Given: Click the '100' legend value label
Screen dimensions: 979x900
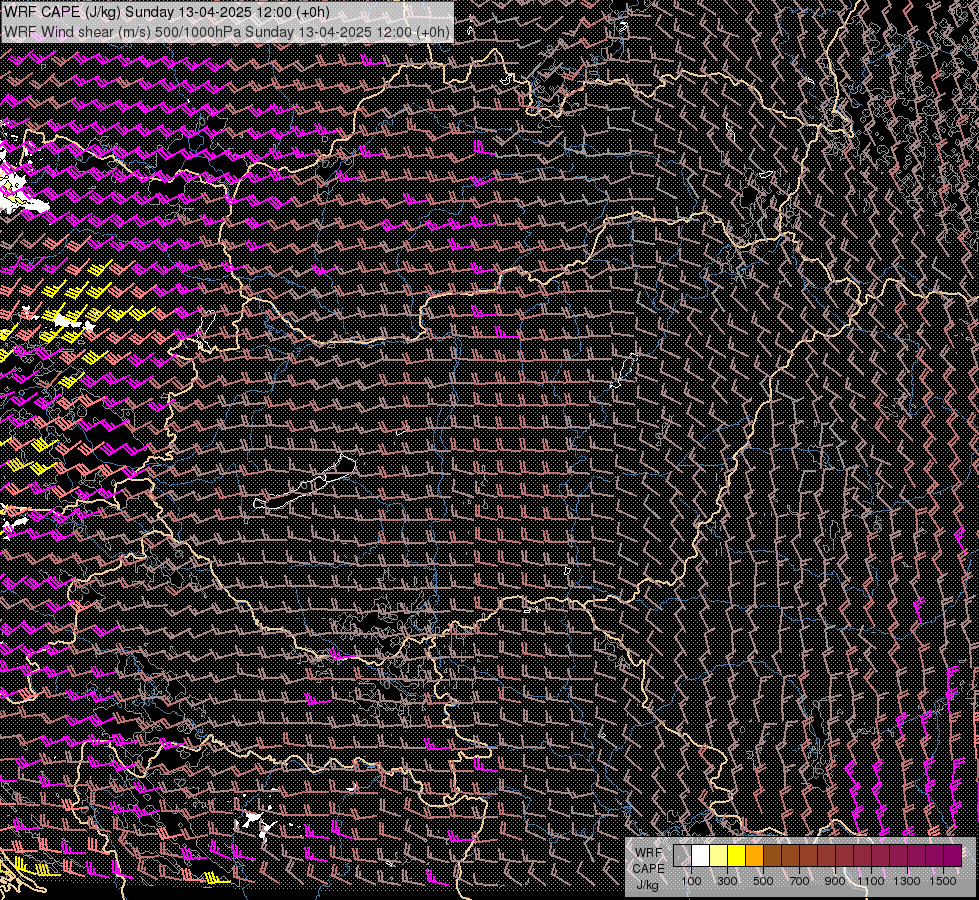Looking at the screenshot, I should [x=691, y=881].
